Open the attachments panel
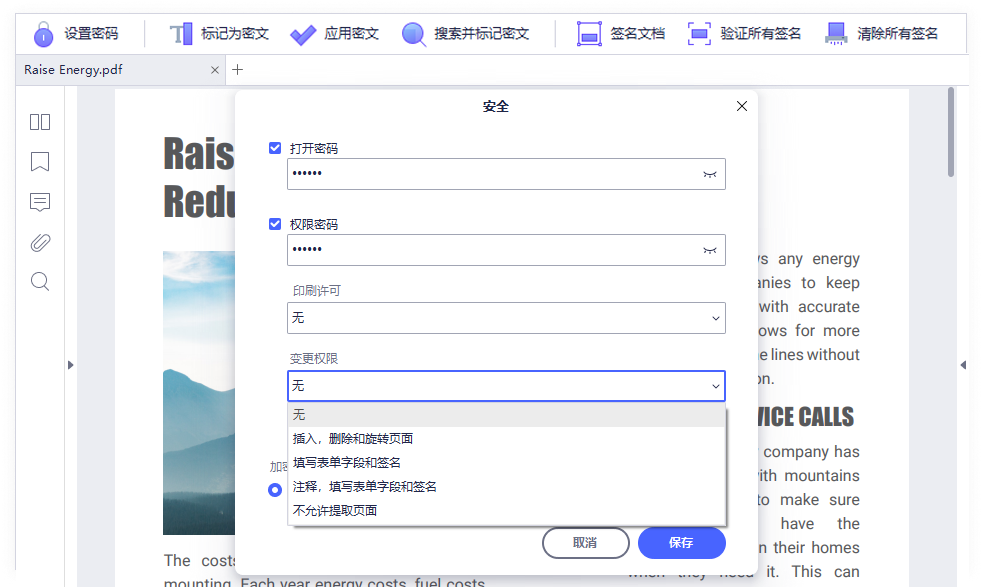This screenshot has height=587, width=982. [39, 242]
